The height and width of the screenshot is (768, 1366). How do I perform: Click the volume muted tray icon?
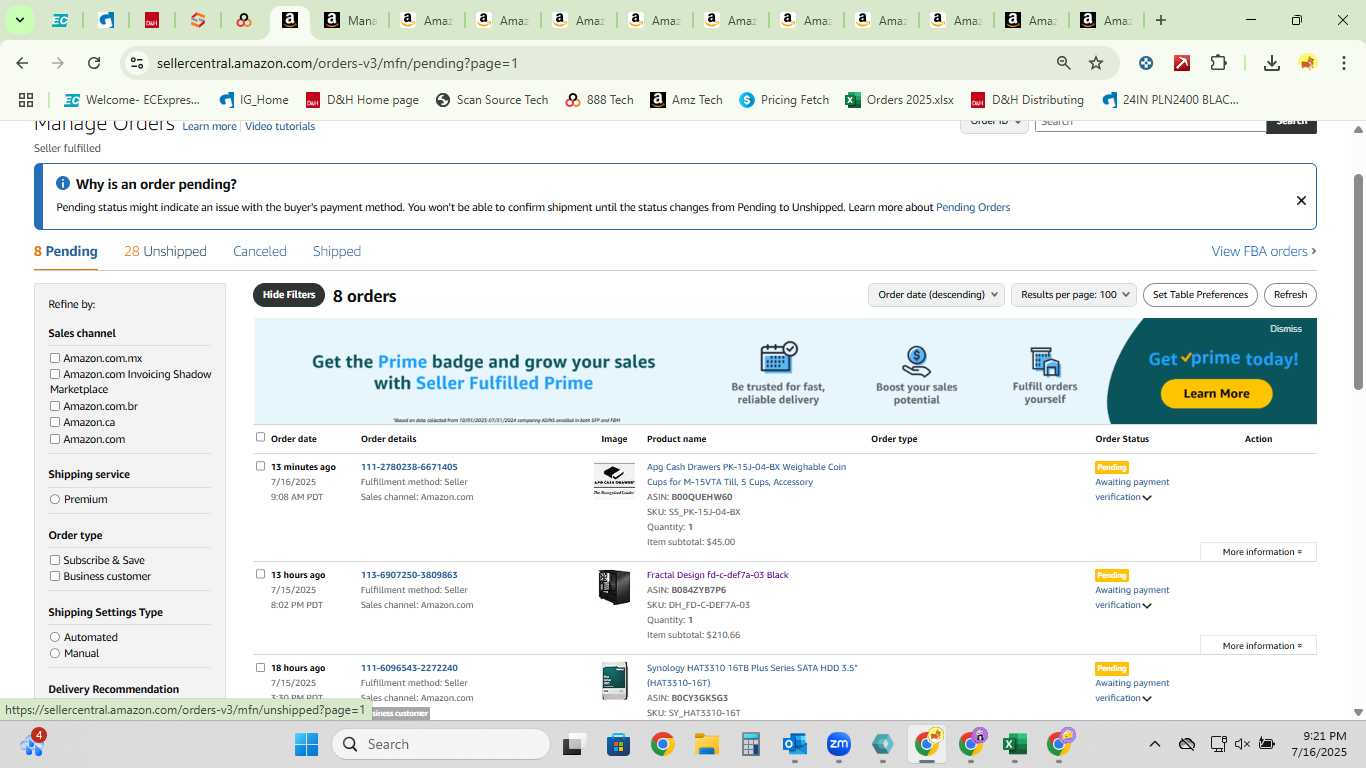1242,744
